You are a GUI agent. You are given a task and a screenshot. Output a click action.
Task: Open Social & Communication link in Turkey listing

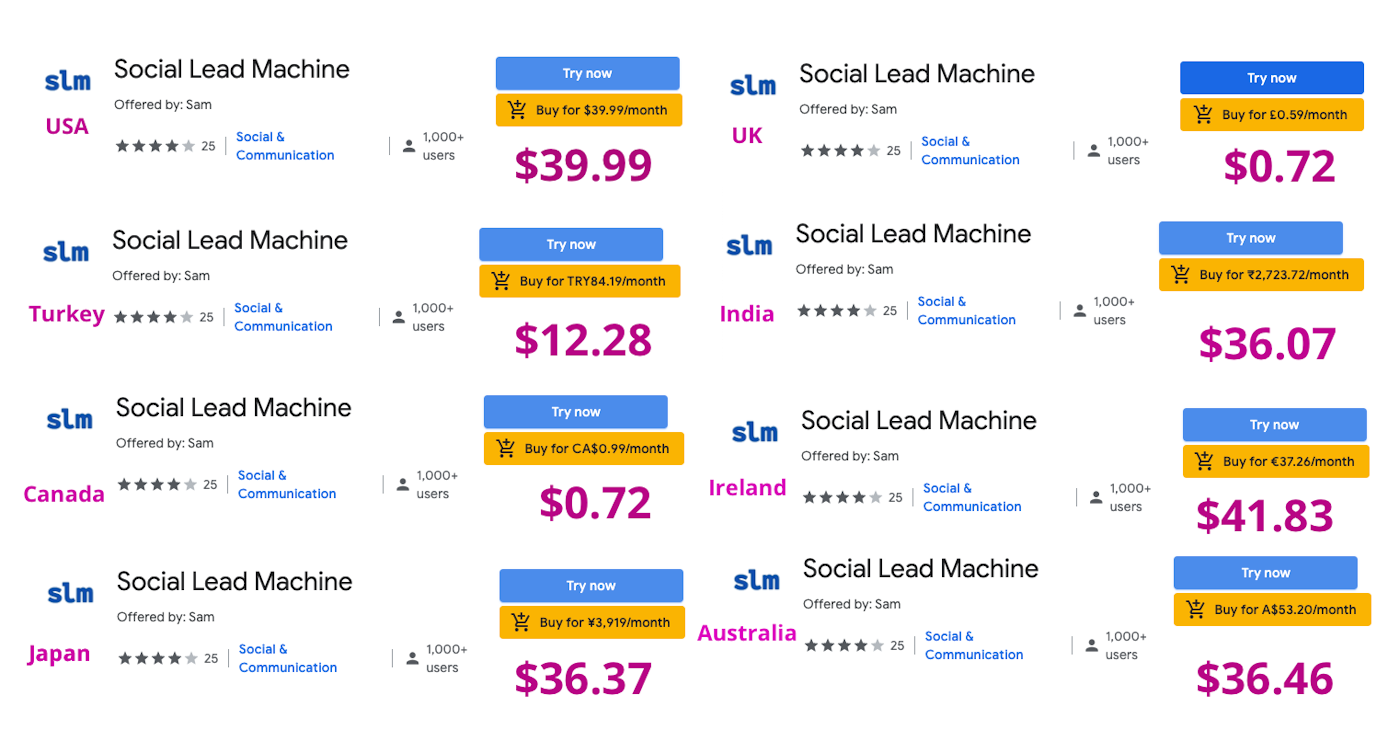(x=284, y=317)
